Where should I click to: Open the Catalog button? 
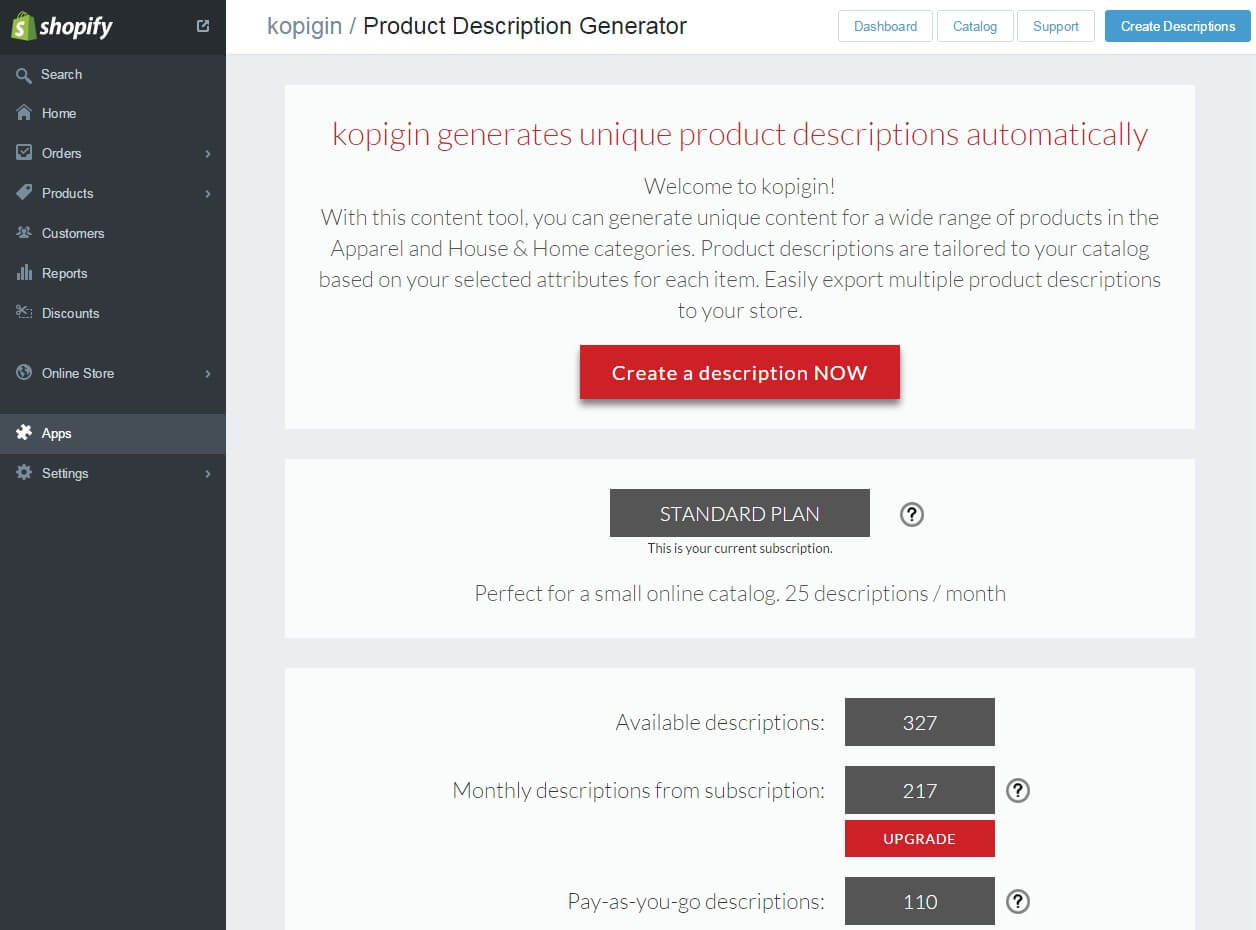(x=975, y=26)
